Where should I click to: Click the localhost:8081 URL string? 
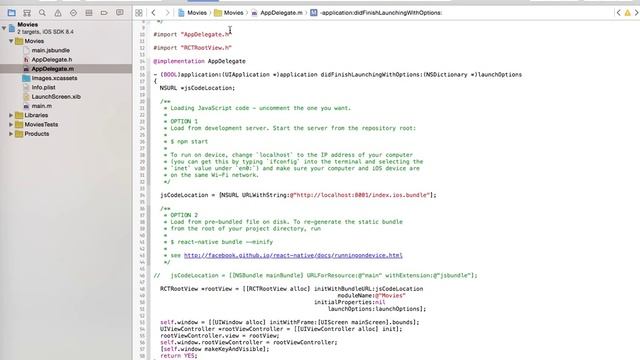coord(362,195)
